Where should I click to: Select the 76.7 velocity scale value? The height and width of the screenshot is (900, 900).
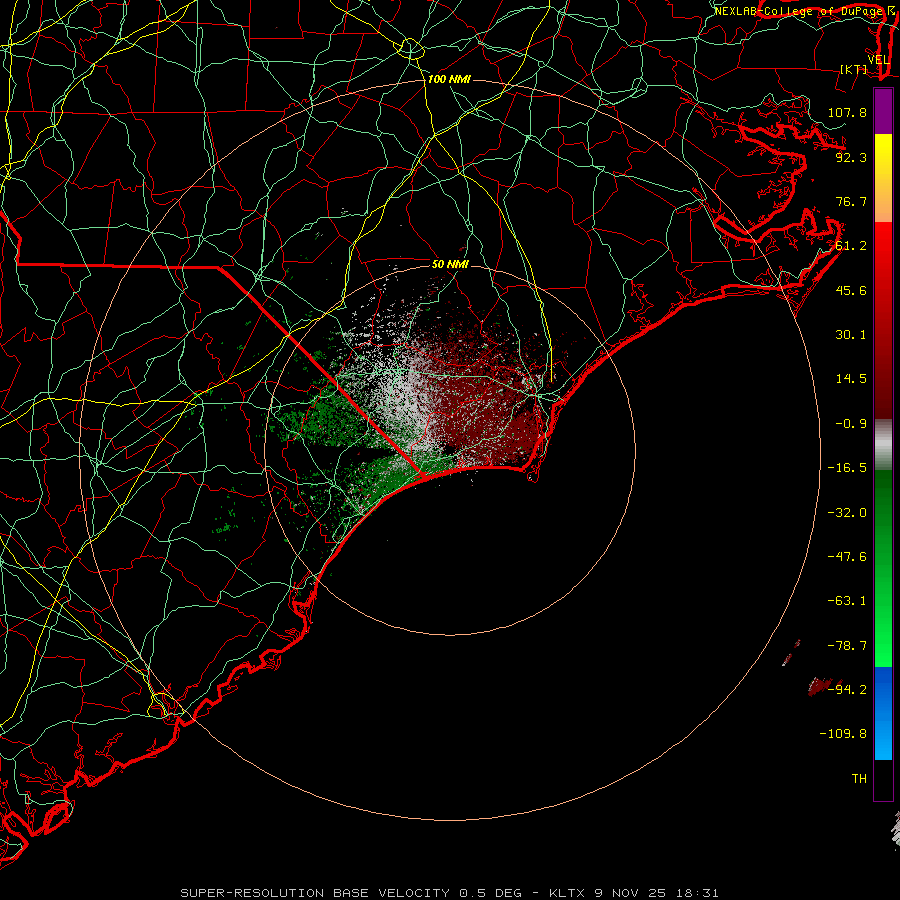[x=851, y=201]
